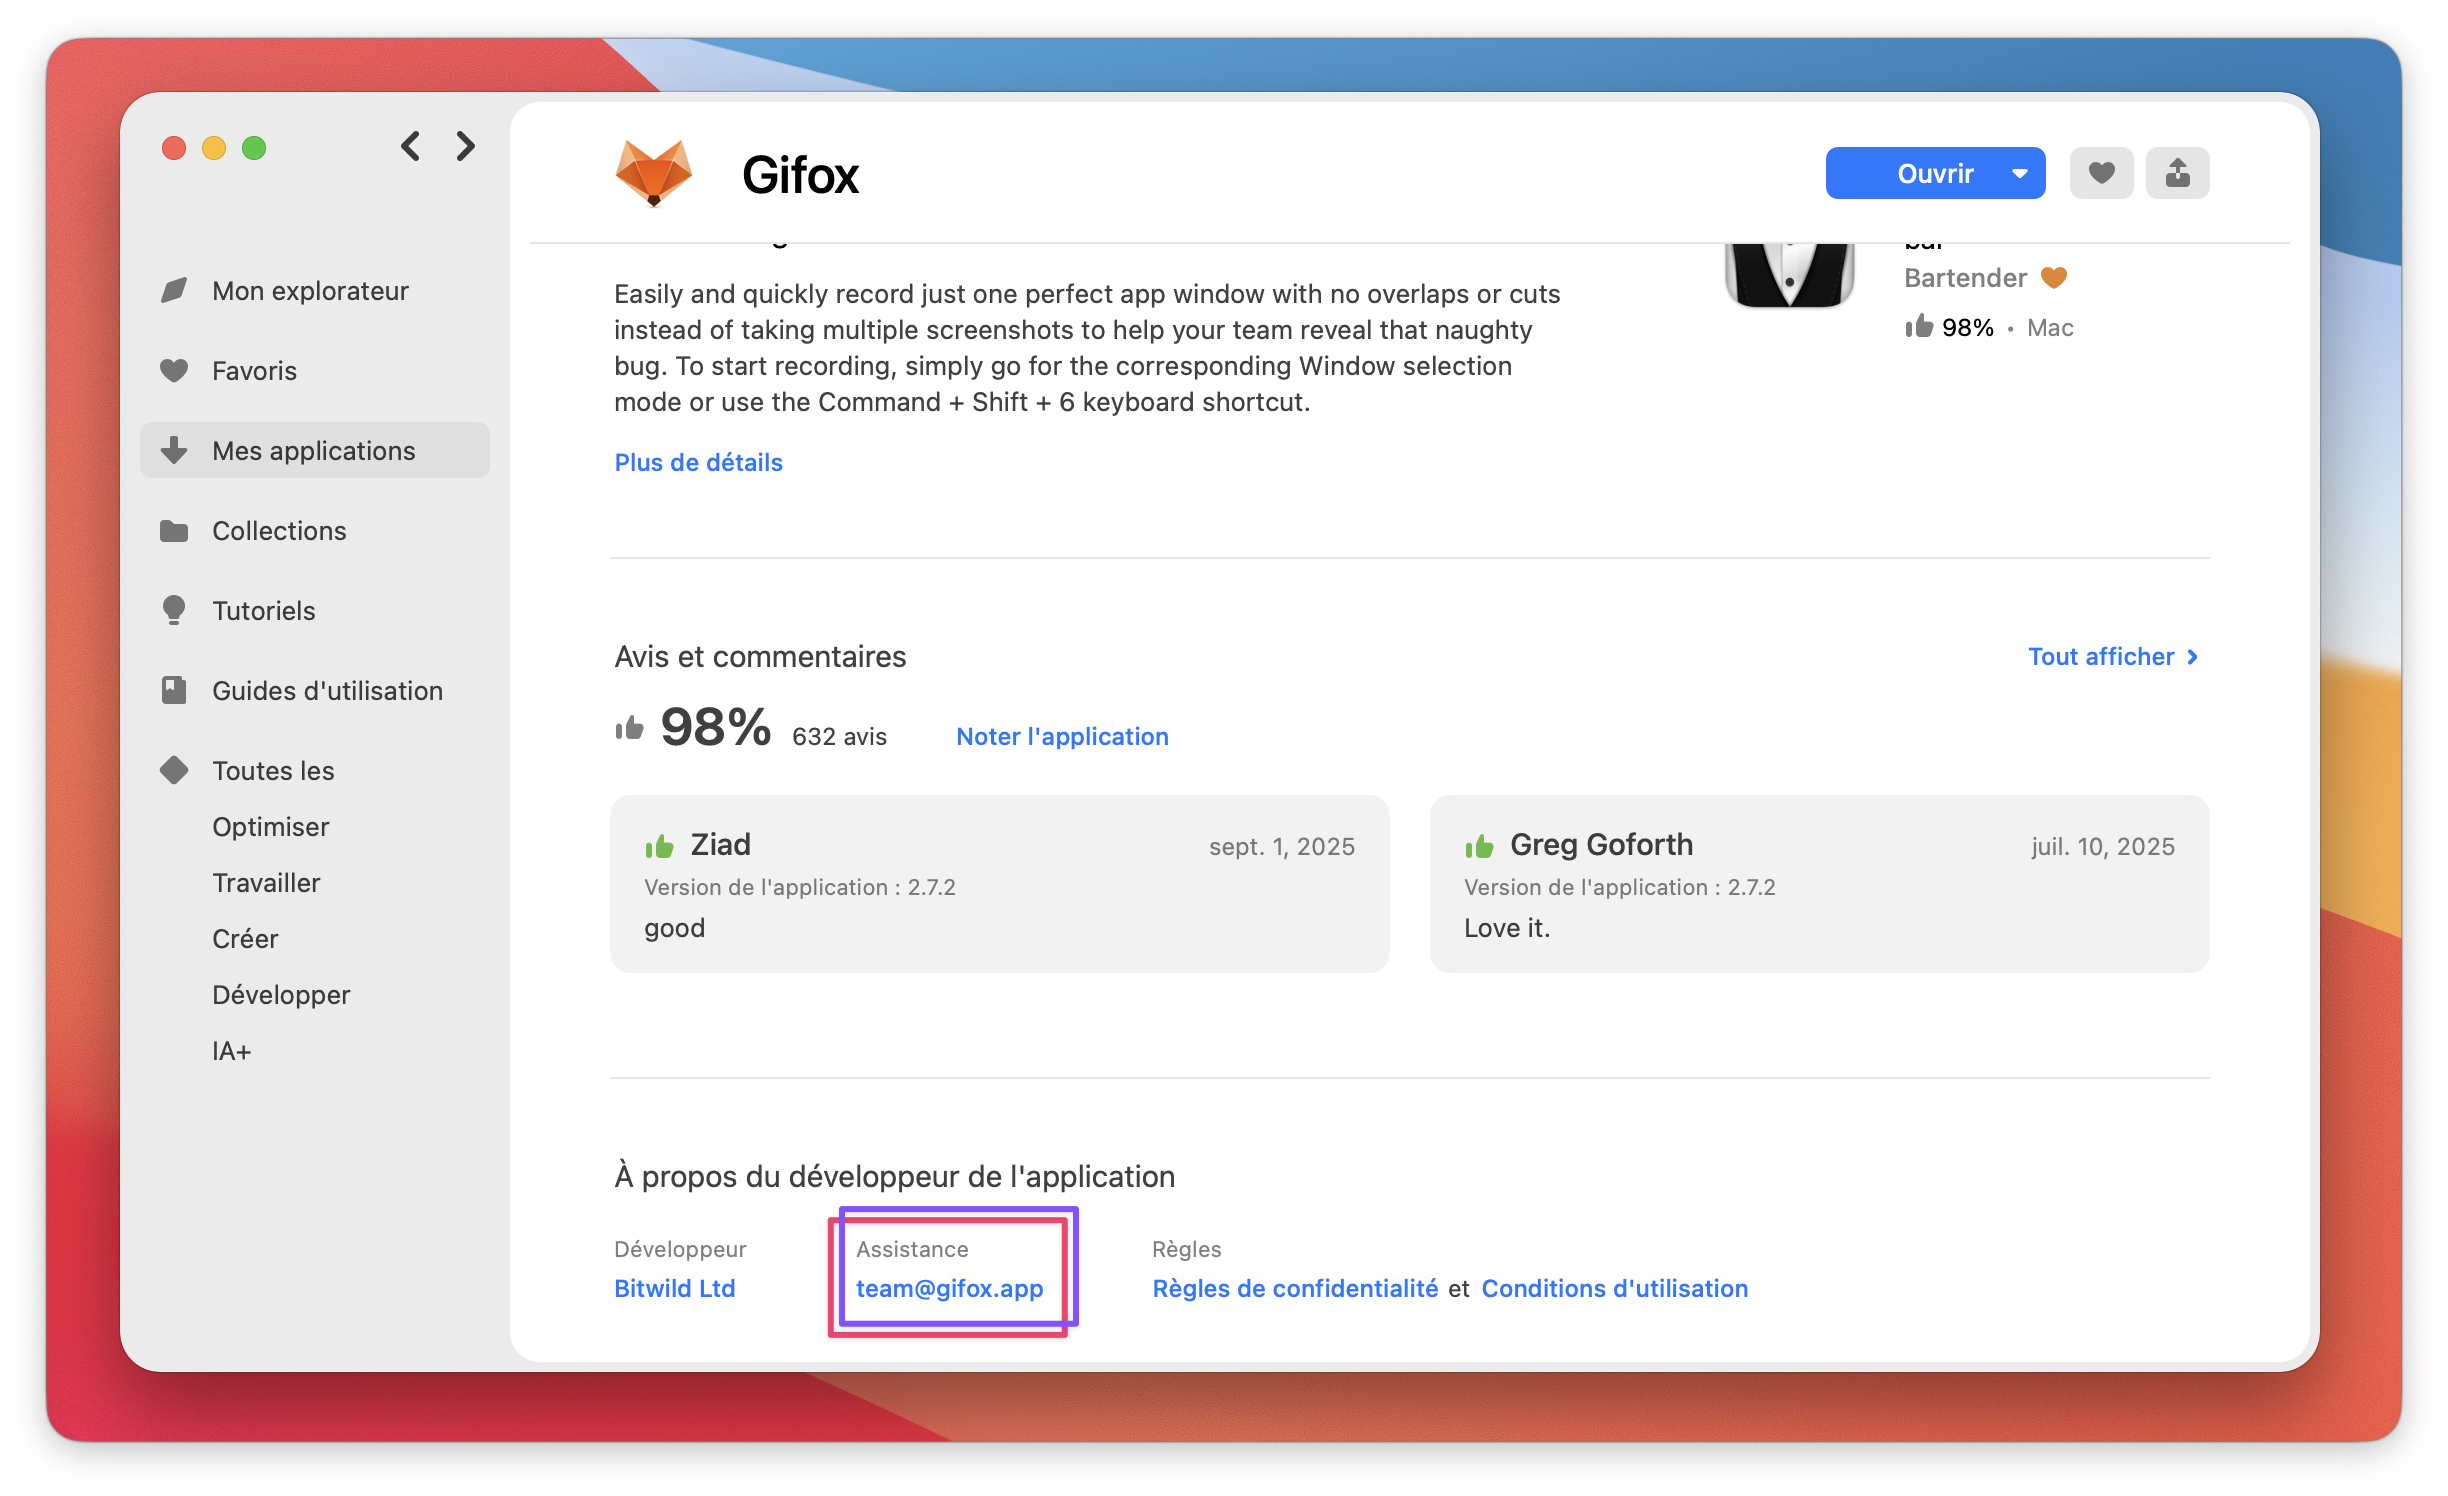Viewport: 2448px width, 1496px height.
Task: Click the 632 avis count
Action: tap(839, 737)
